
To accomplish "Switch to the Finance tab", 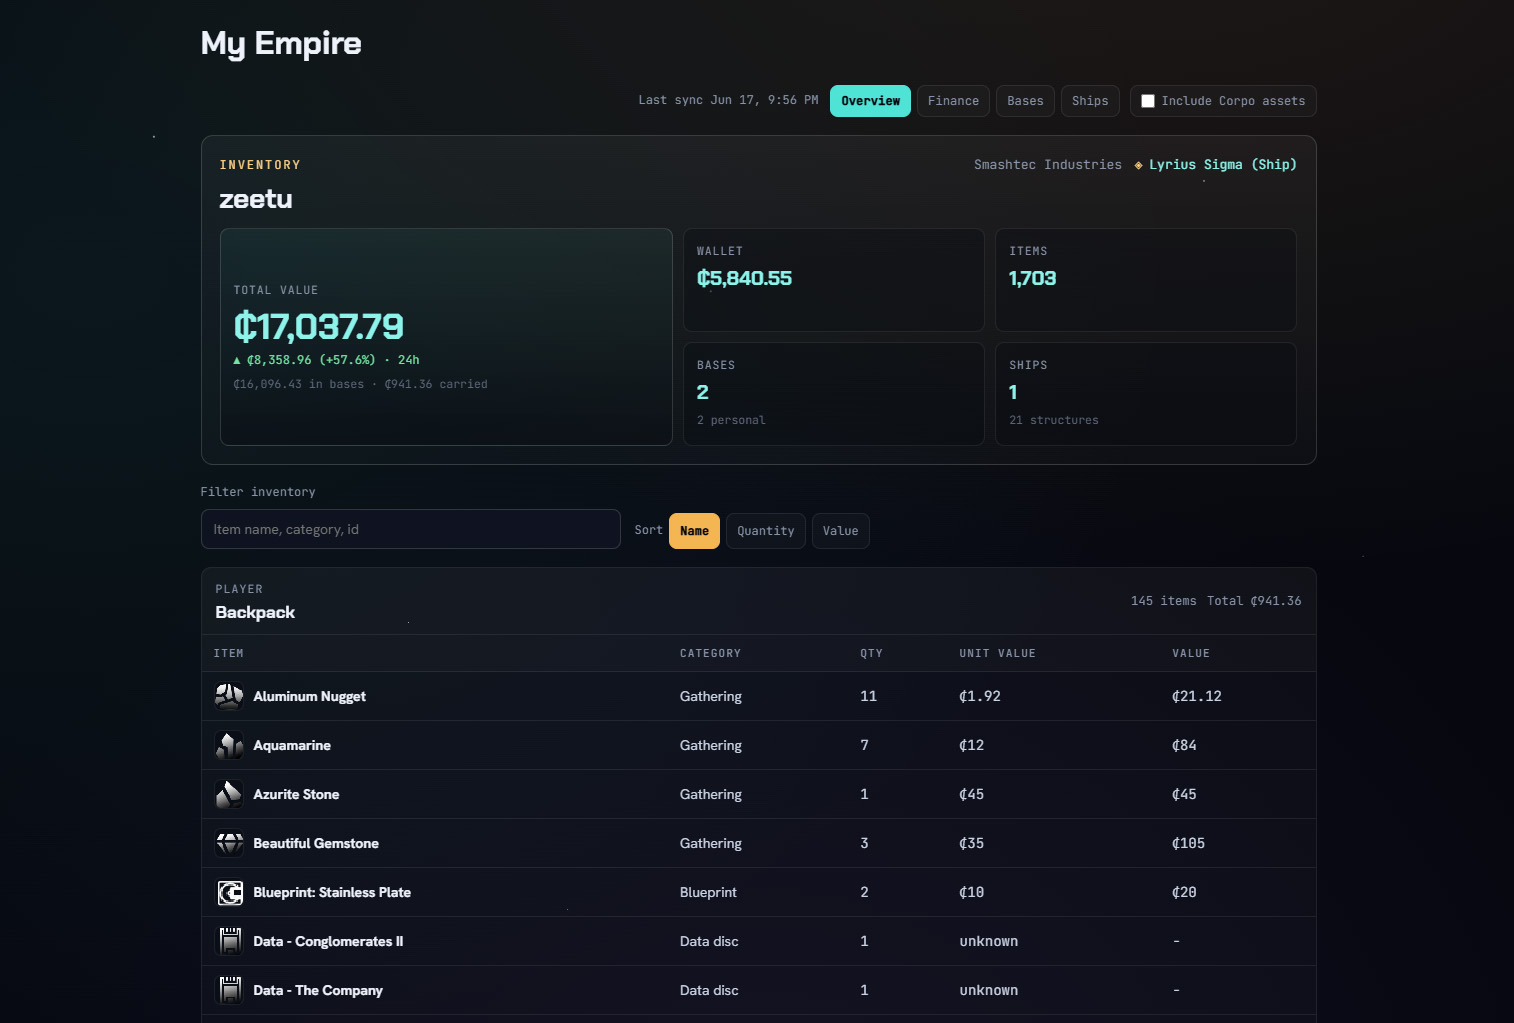I will tap(953, 101).
